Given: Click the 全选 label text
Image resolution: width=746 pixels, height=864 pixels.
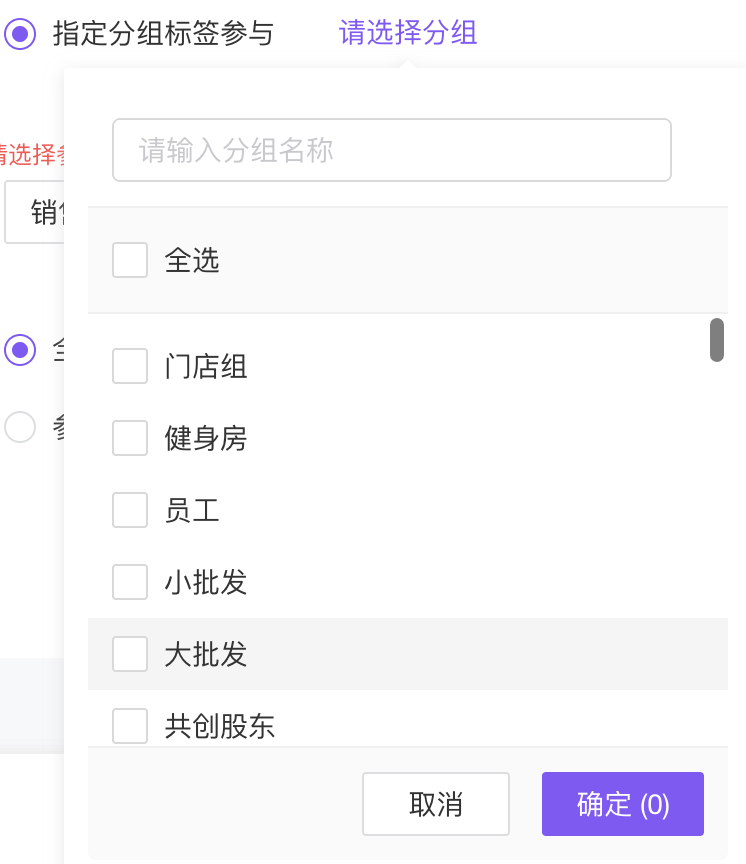Looking at the screenshot, I should [x=192, y=262].
